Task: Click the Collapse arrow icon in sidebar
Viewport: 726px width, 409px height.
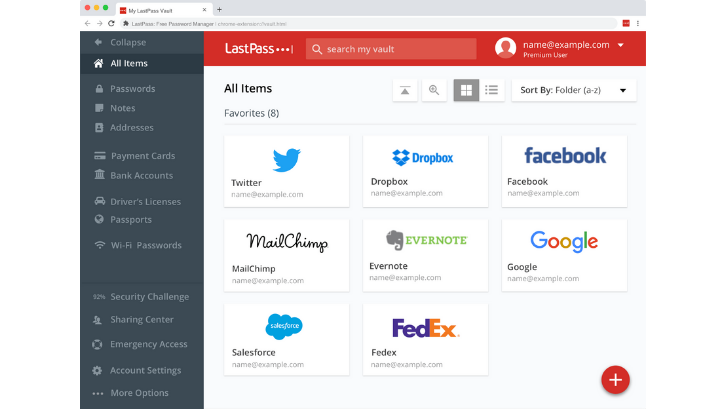Action: pos(98,42)
